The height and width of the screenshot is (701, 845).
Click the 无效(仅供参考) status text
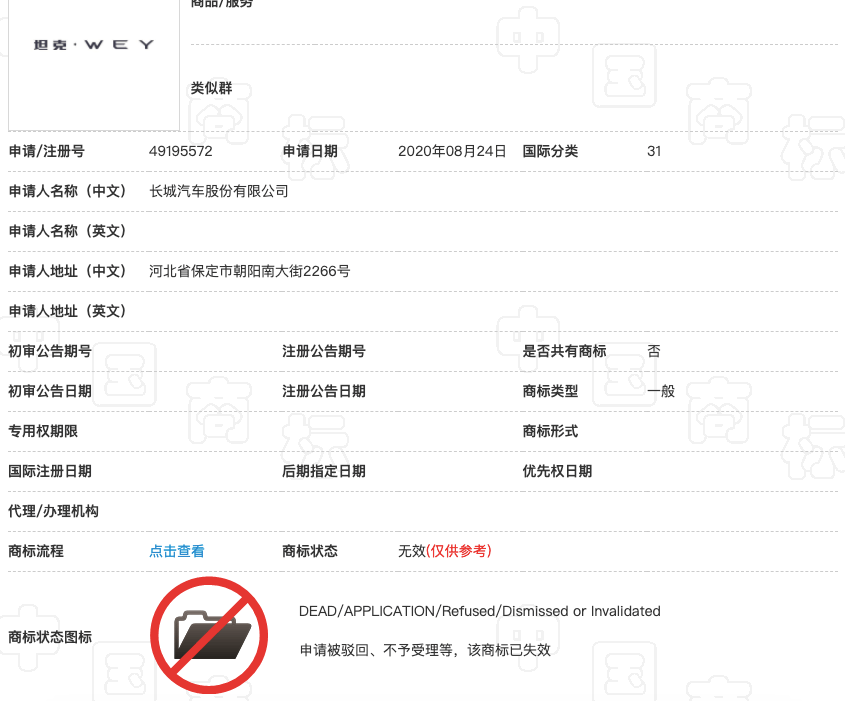444,550
